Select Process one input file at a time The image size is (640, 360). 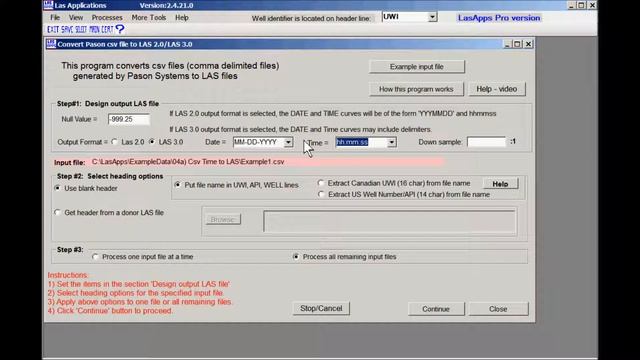[96, 257]
